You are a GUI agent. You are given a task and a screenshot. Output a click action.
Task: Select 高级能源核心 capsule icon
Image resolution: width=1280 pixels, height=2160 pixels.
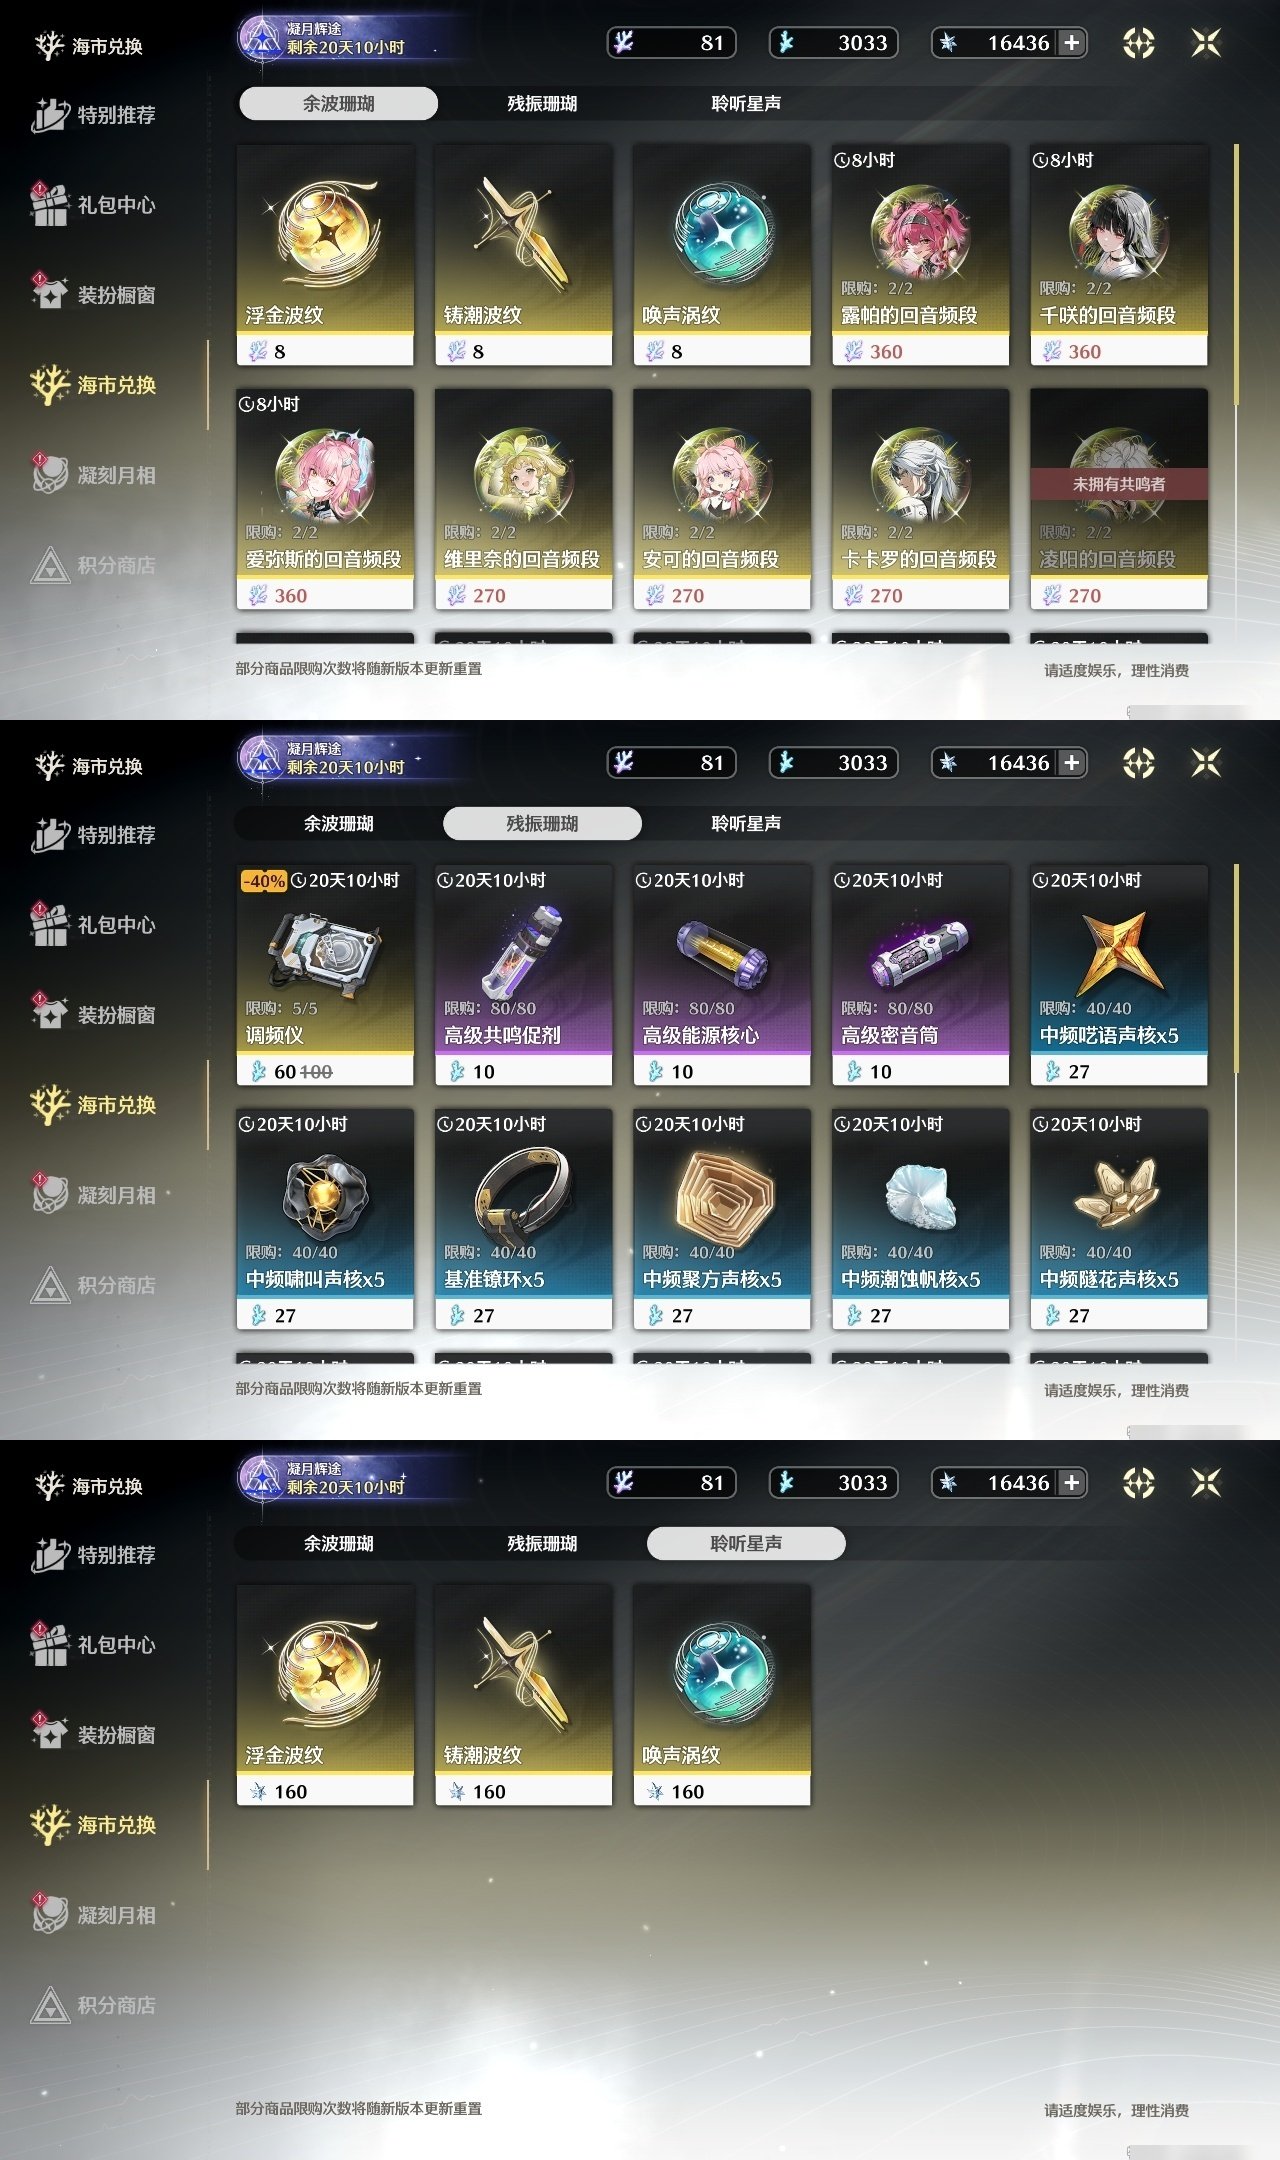722,952
